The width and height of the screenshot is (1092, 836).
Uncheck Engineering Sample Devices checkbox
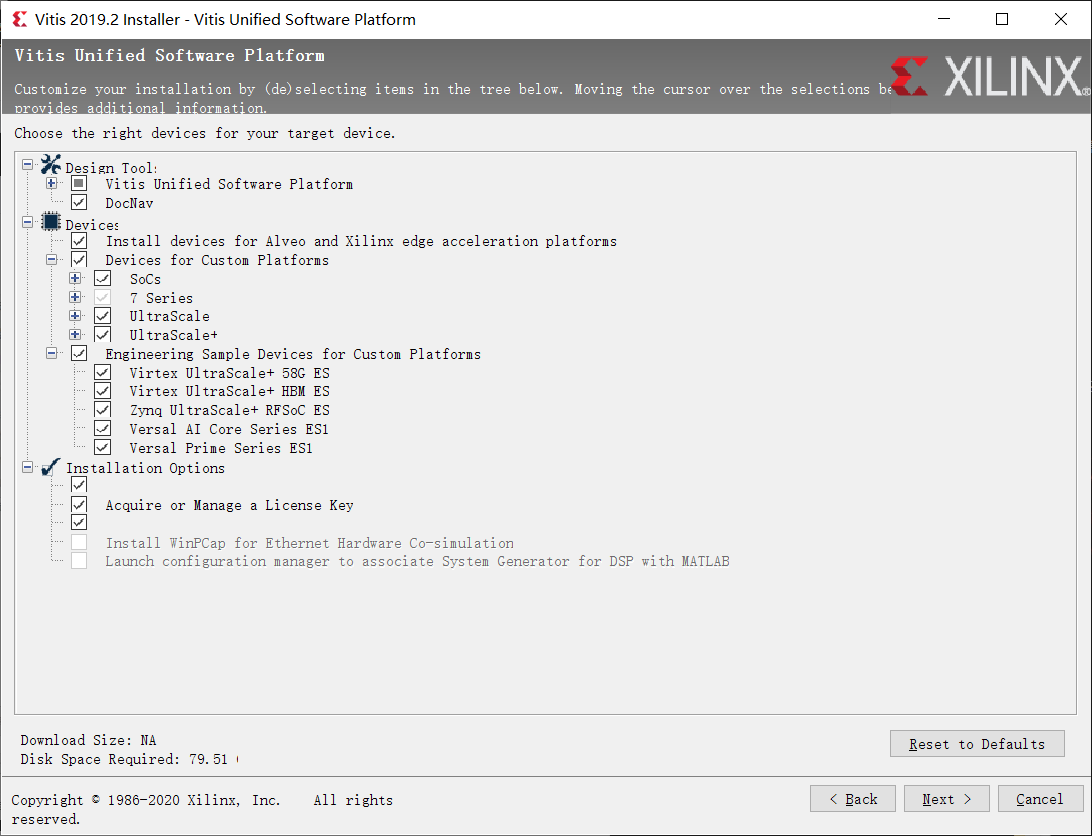pyautogui.click(x=79, y=353)
